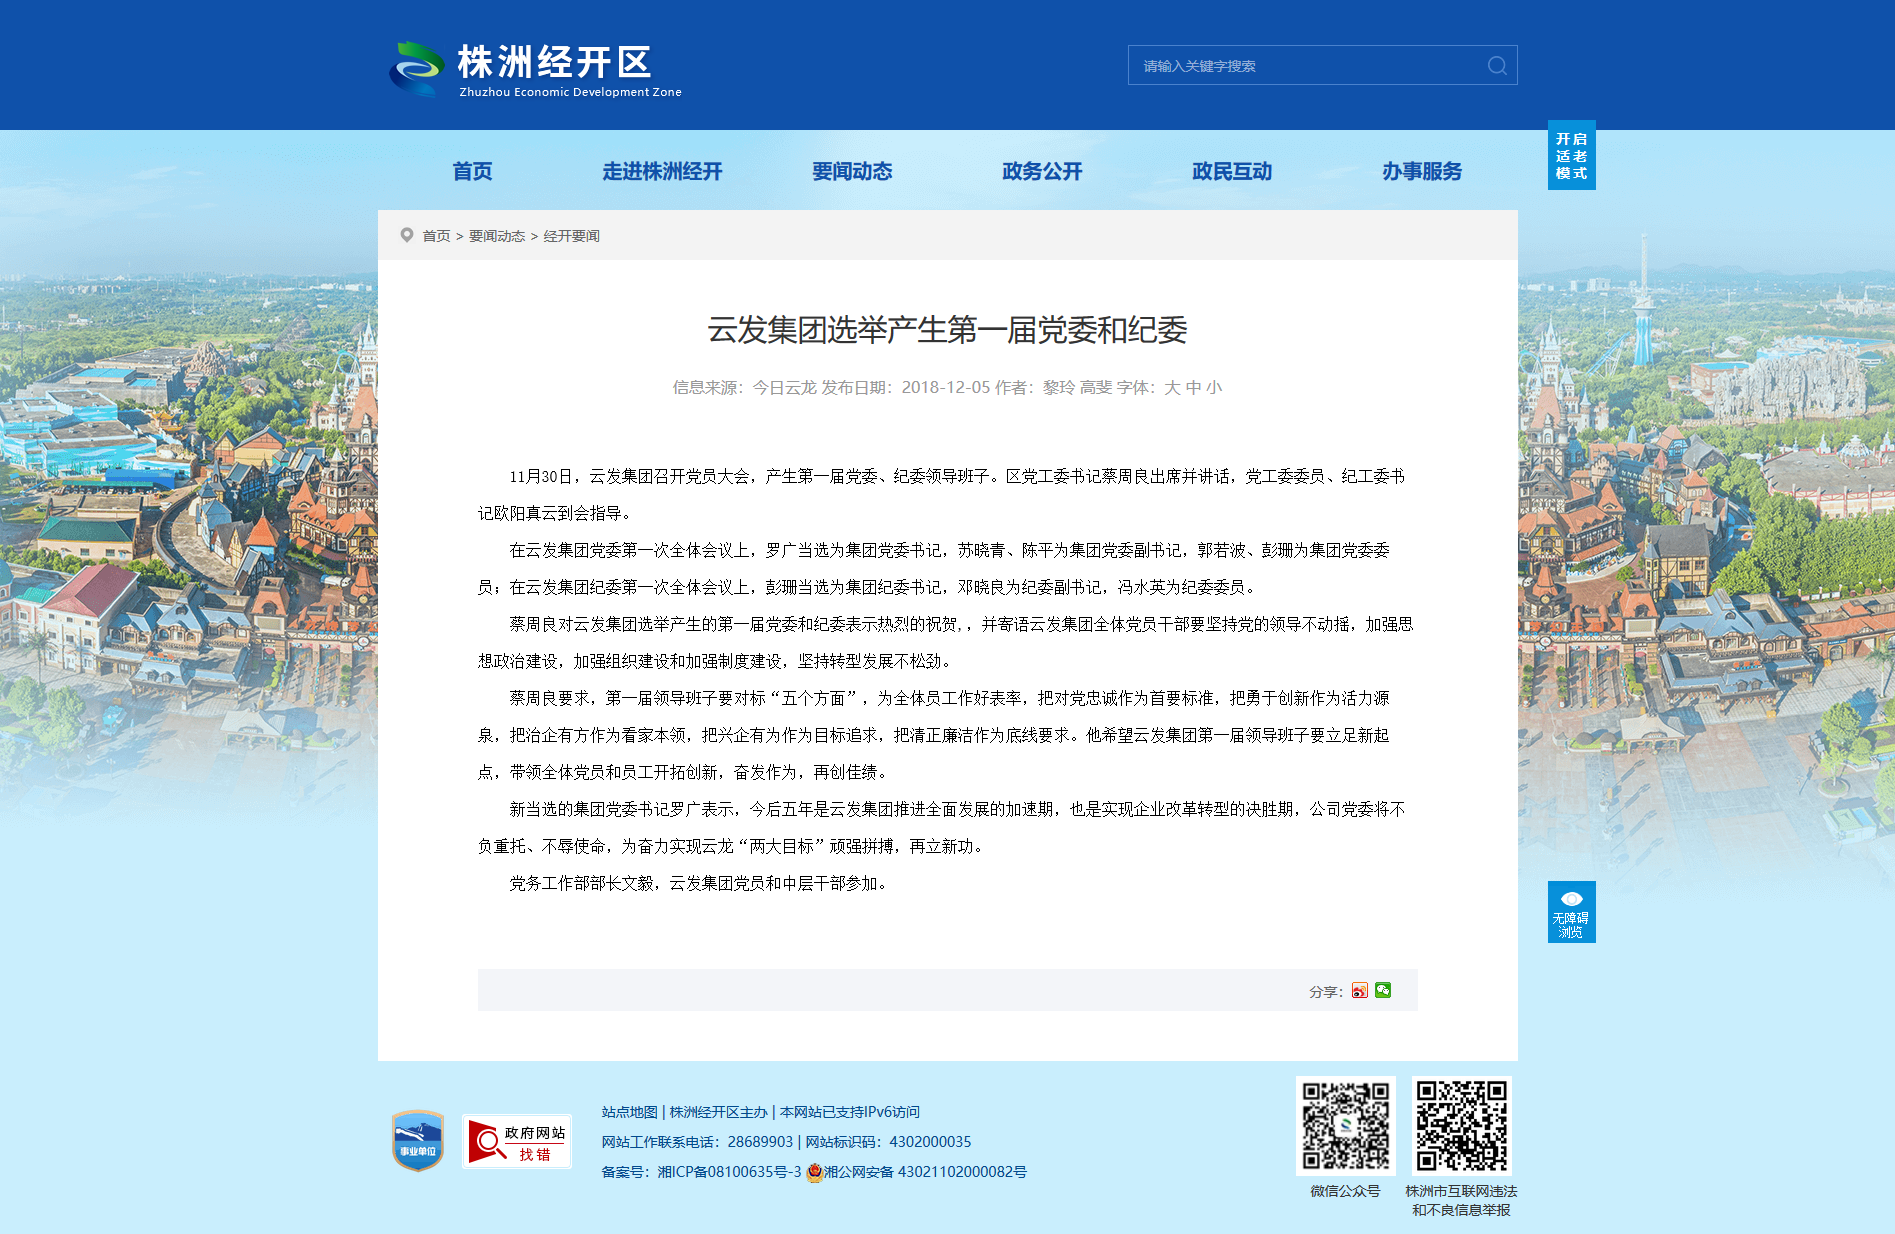The width and height of the screenshot is (1895, 1234).
Task: Click the 作者：黎玲 高斐 text
Action: 1053,387
